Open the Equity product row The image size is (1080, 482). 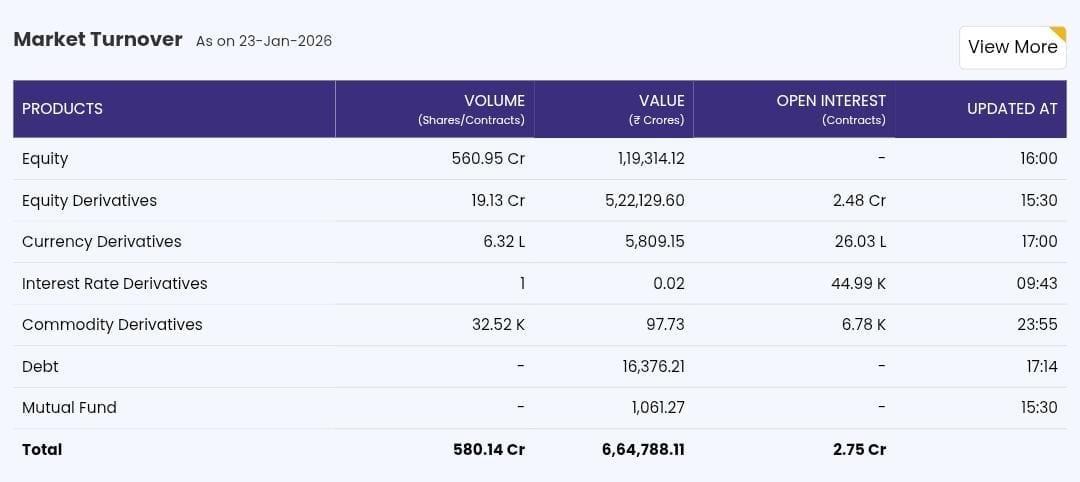click(x=45, y=158)
